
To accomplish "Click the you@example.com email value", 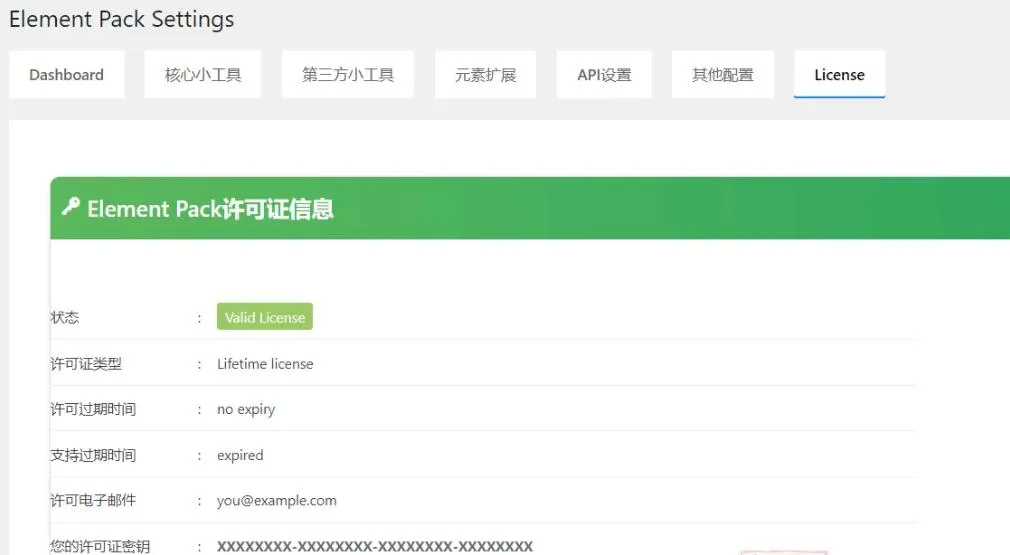I will (276, 500).
